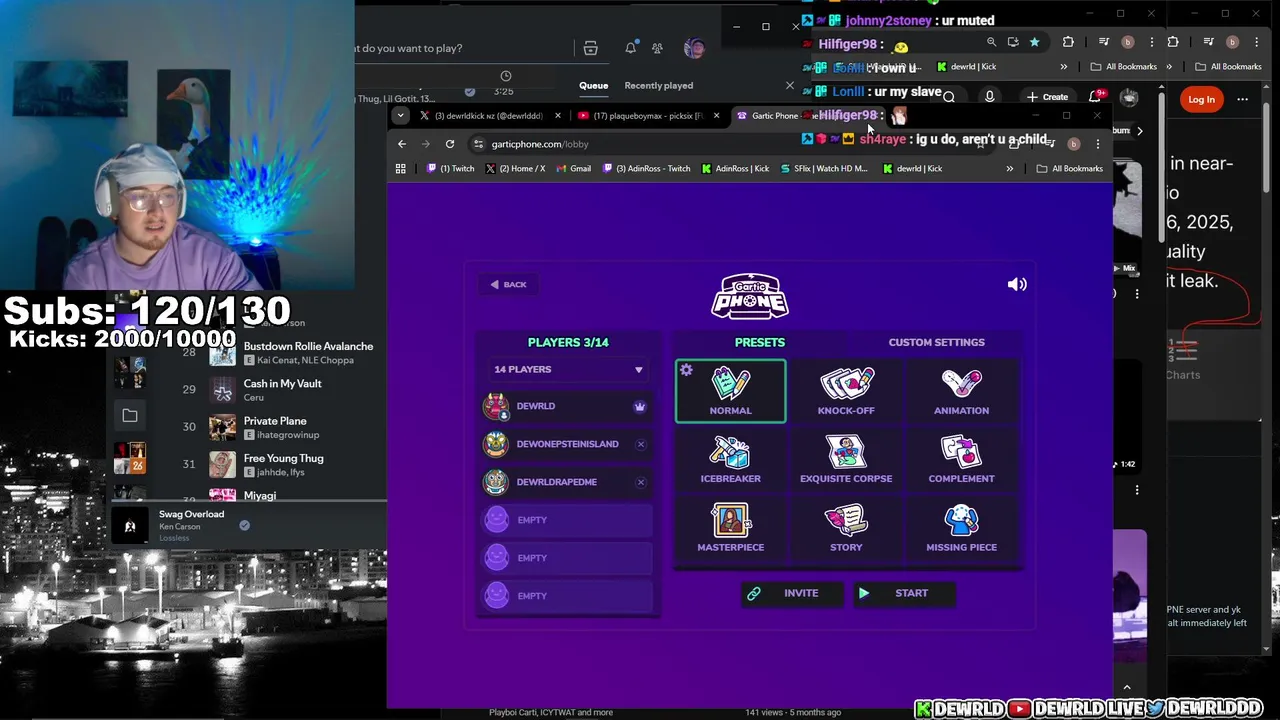Click Swag Overload now playing title

[191, 514]
